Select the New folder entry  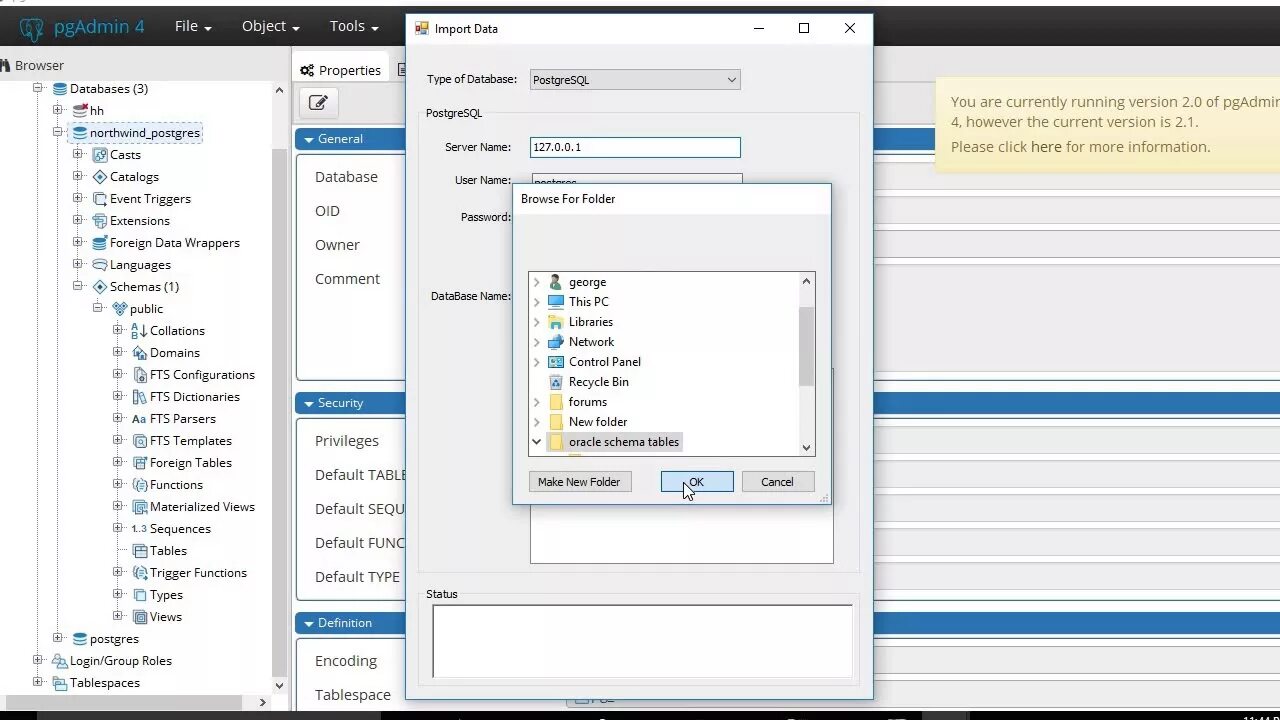(x=598, y=422)
